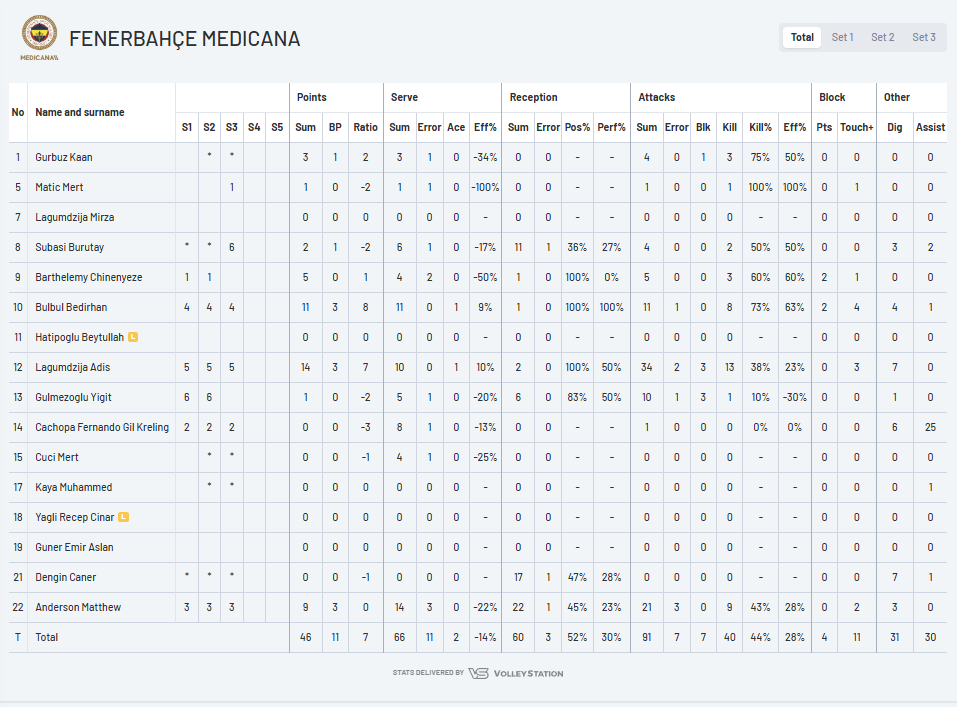Open the Set 3 statistics tab
This screenshot has width=957, height=707.
[923, 37]
